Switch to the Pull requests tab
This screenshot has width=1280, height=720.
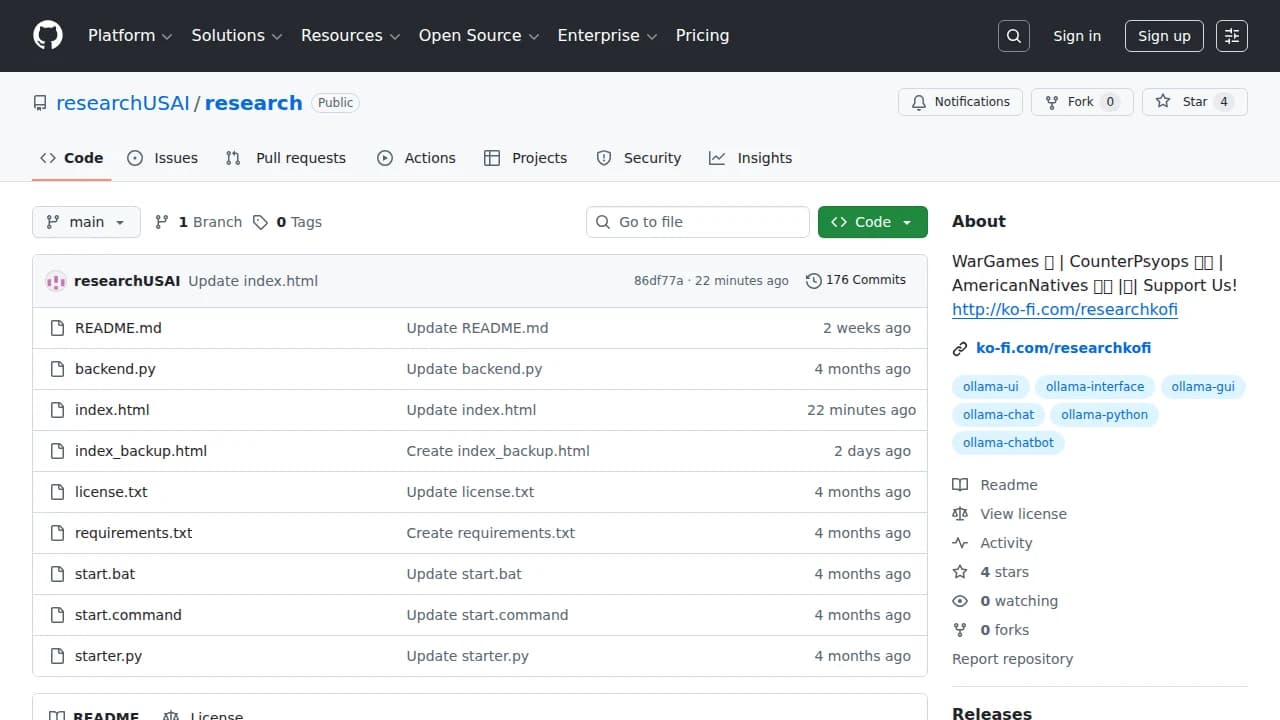coord(299,157)
